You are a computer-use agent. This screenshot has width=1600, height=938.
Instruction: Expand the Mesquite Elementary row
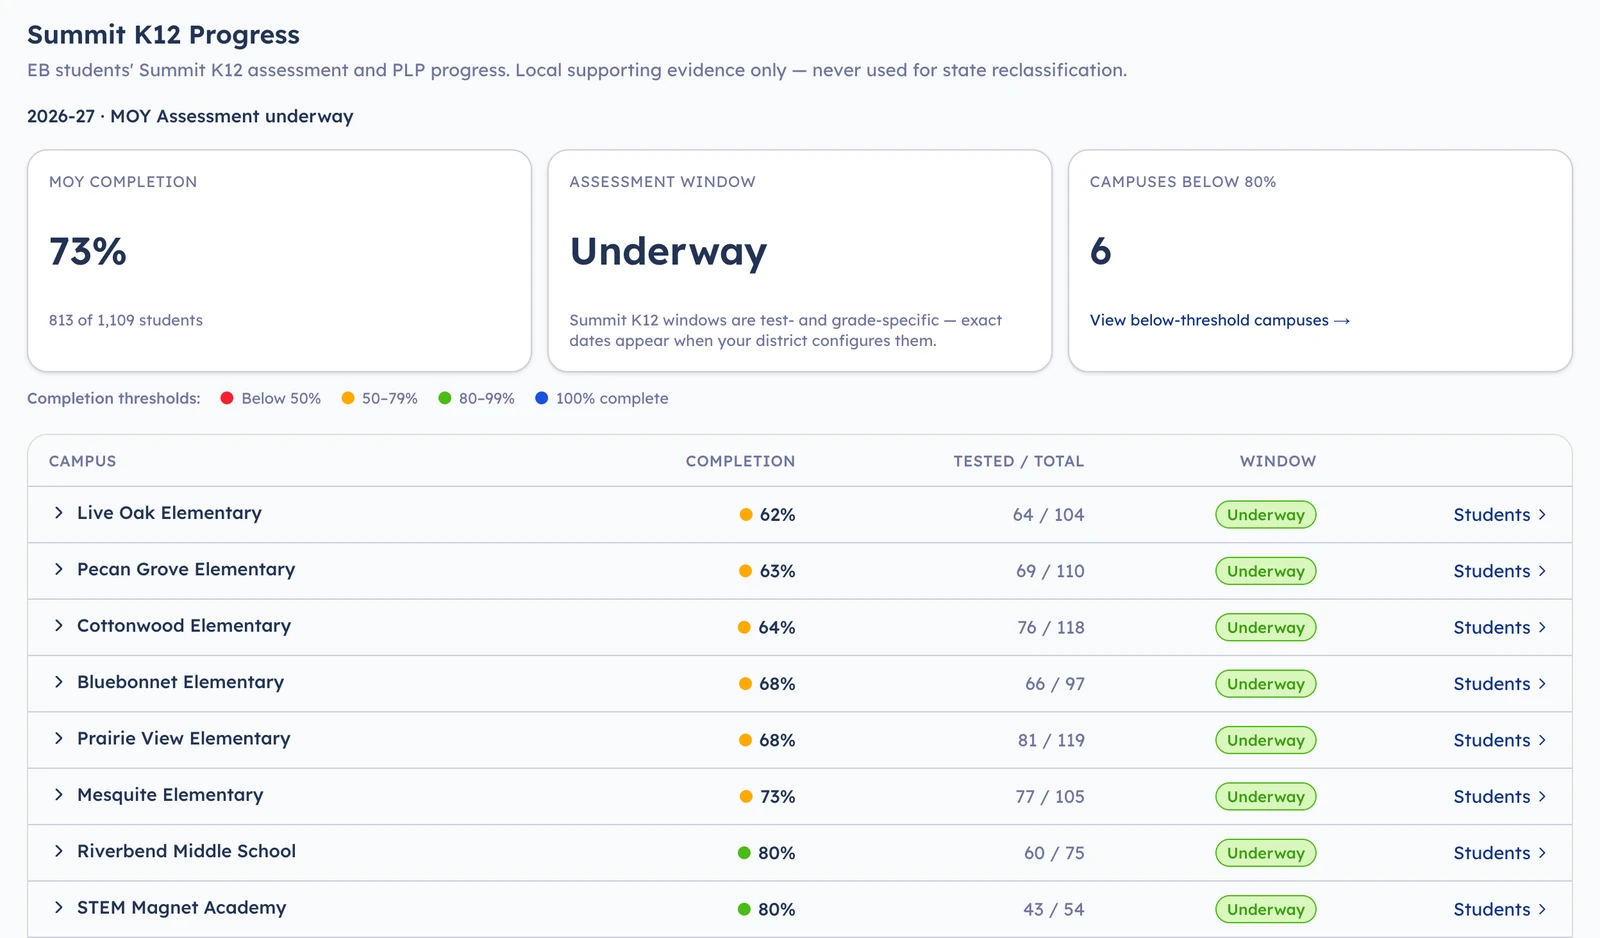59,795
